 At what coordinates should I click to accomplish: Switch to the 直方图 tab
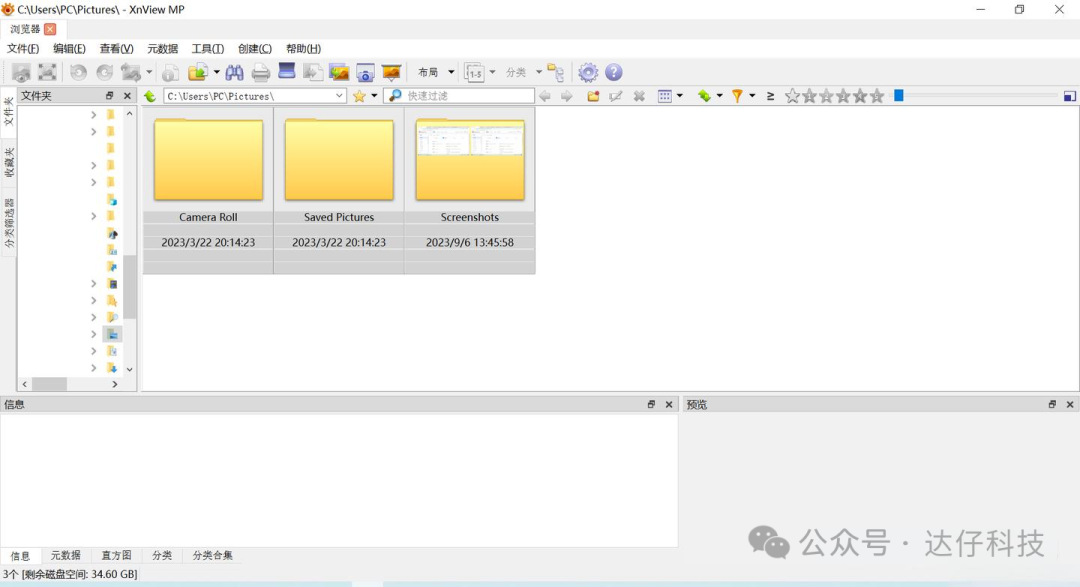(x=116, y=555)
